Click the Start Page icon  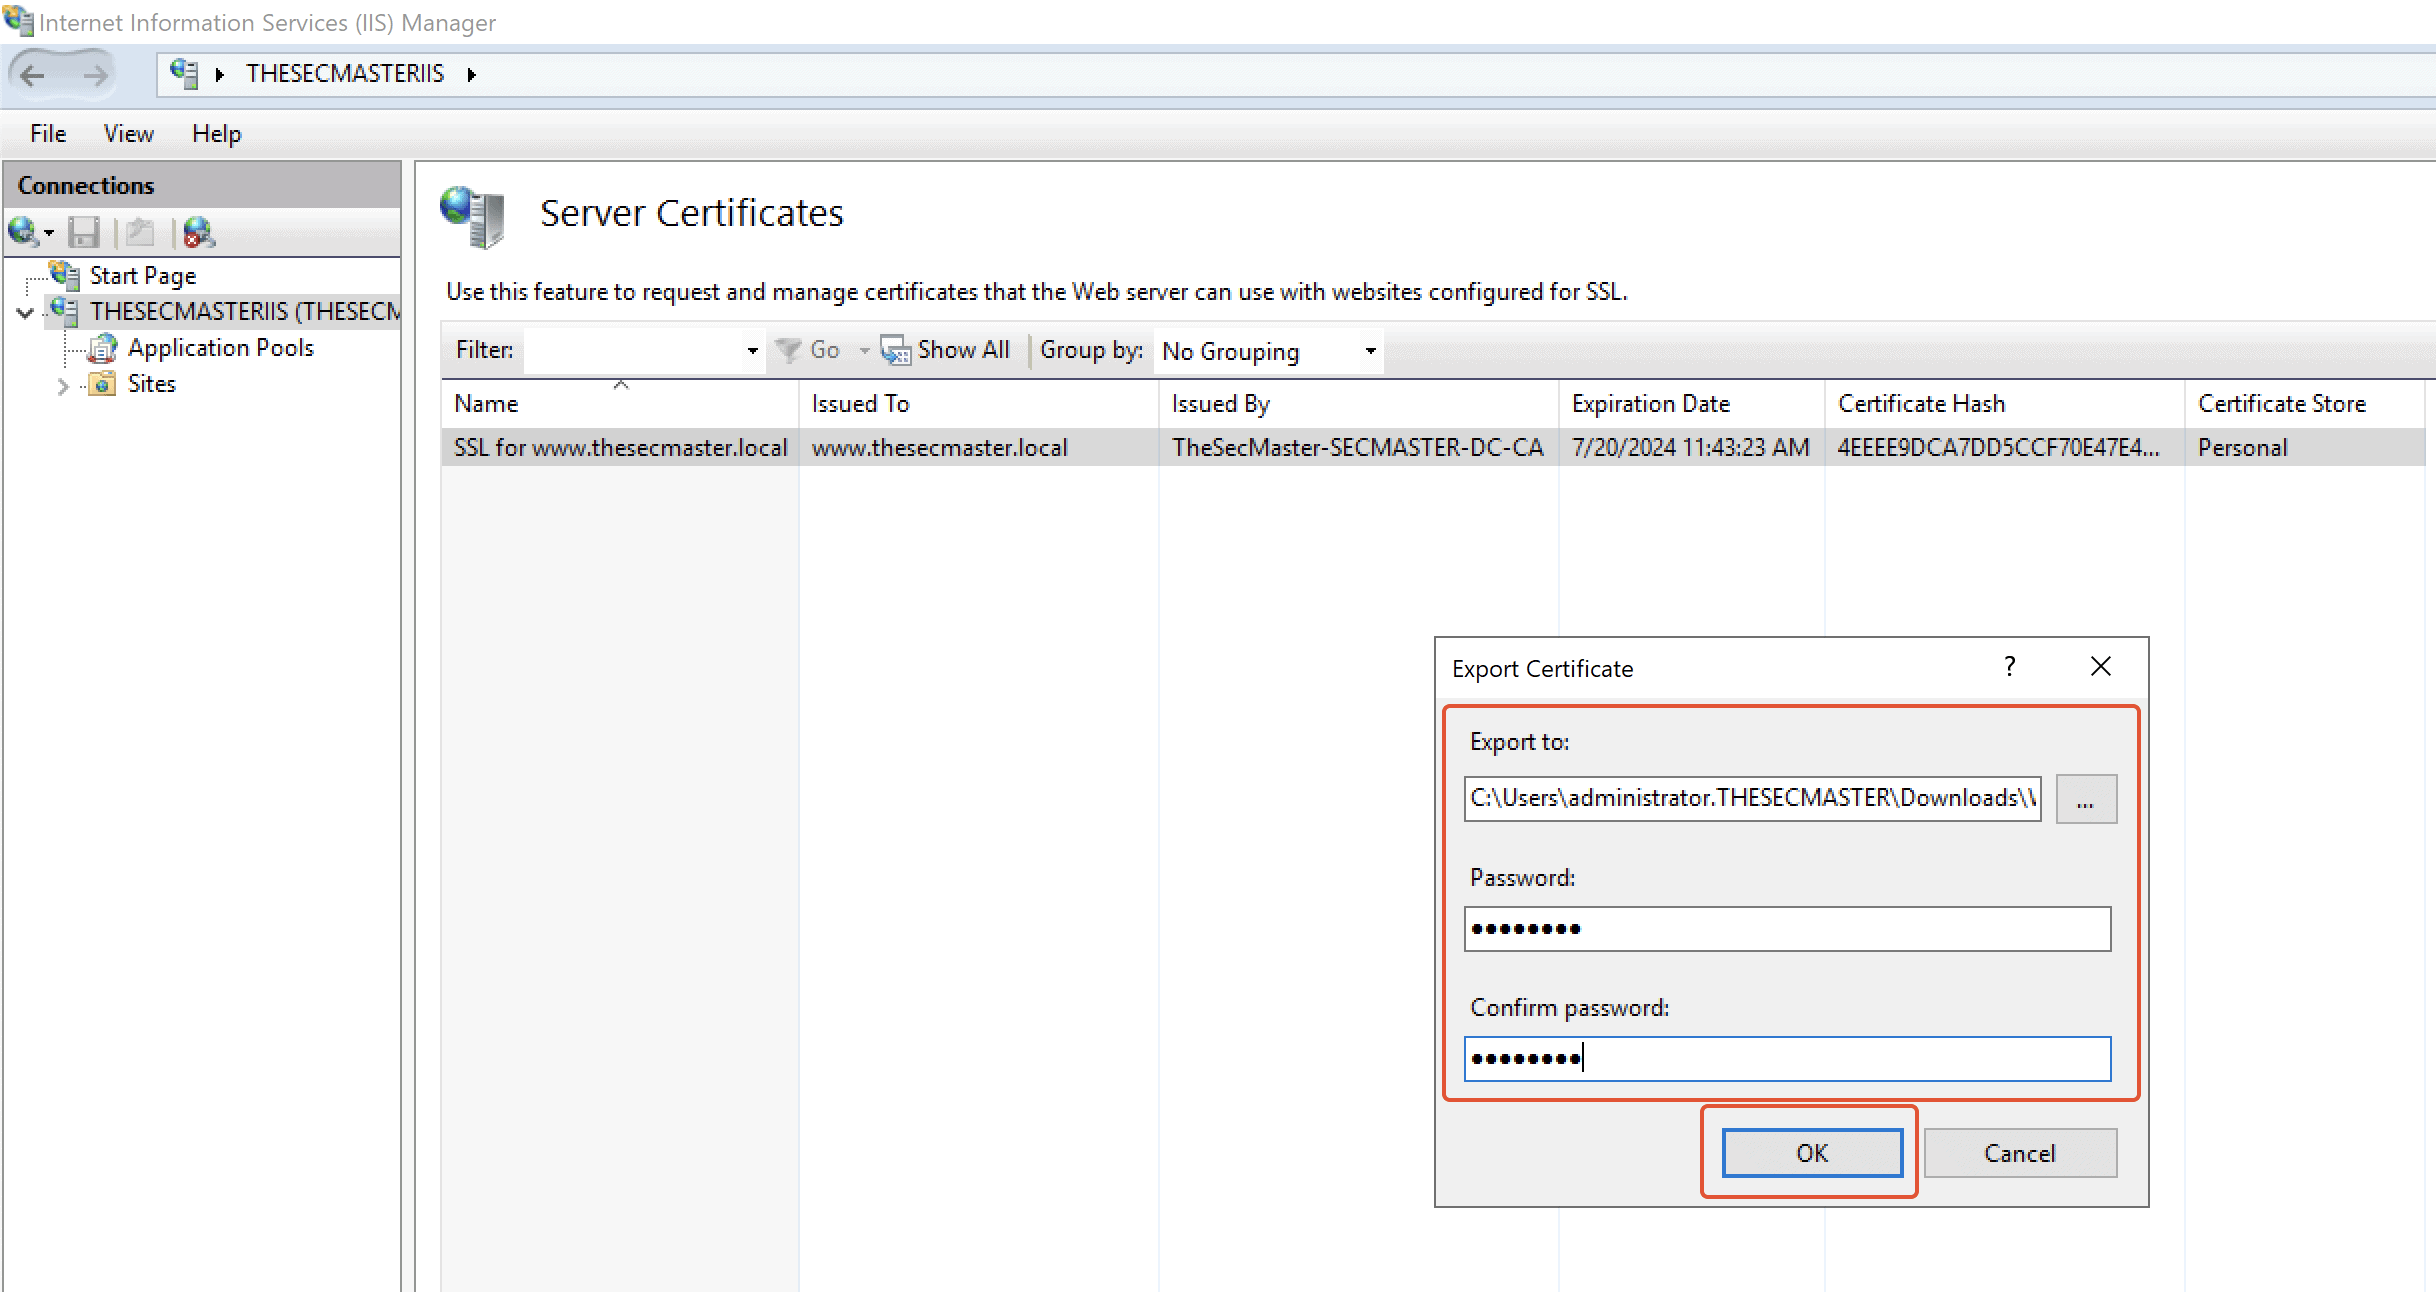coord(65,275)
